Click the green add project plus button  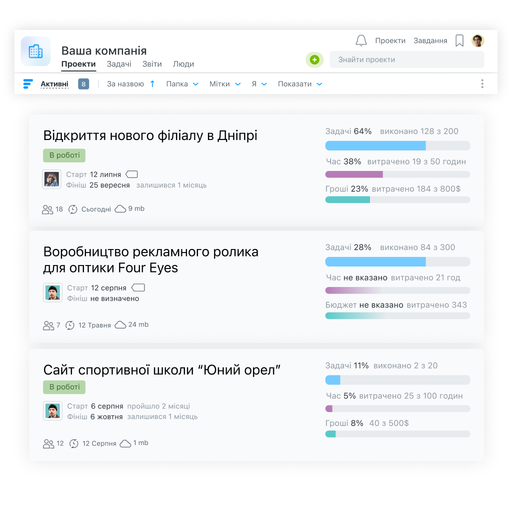314,60
